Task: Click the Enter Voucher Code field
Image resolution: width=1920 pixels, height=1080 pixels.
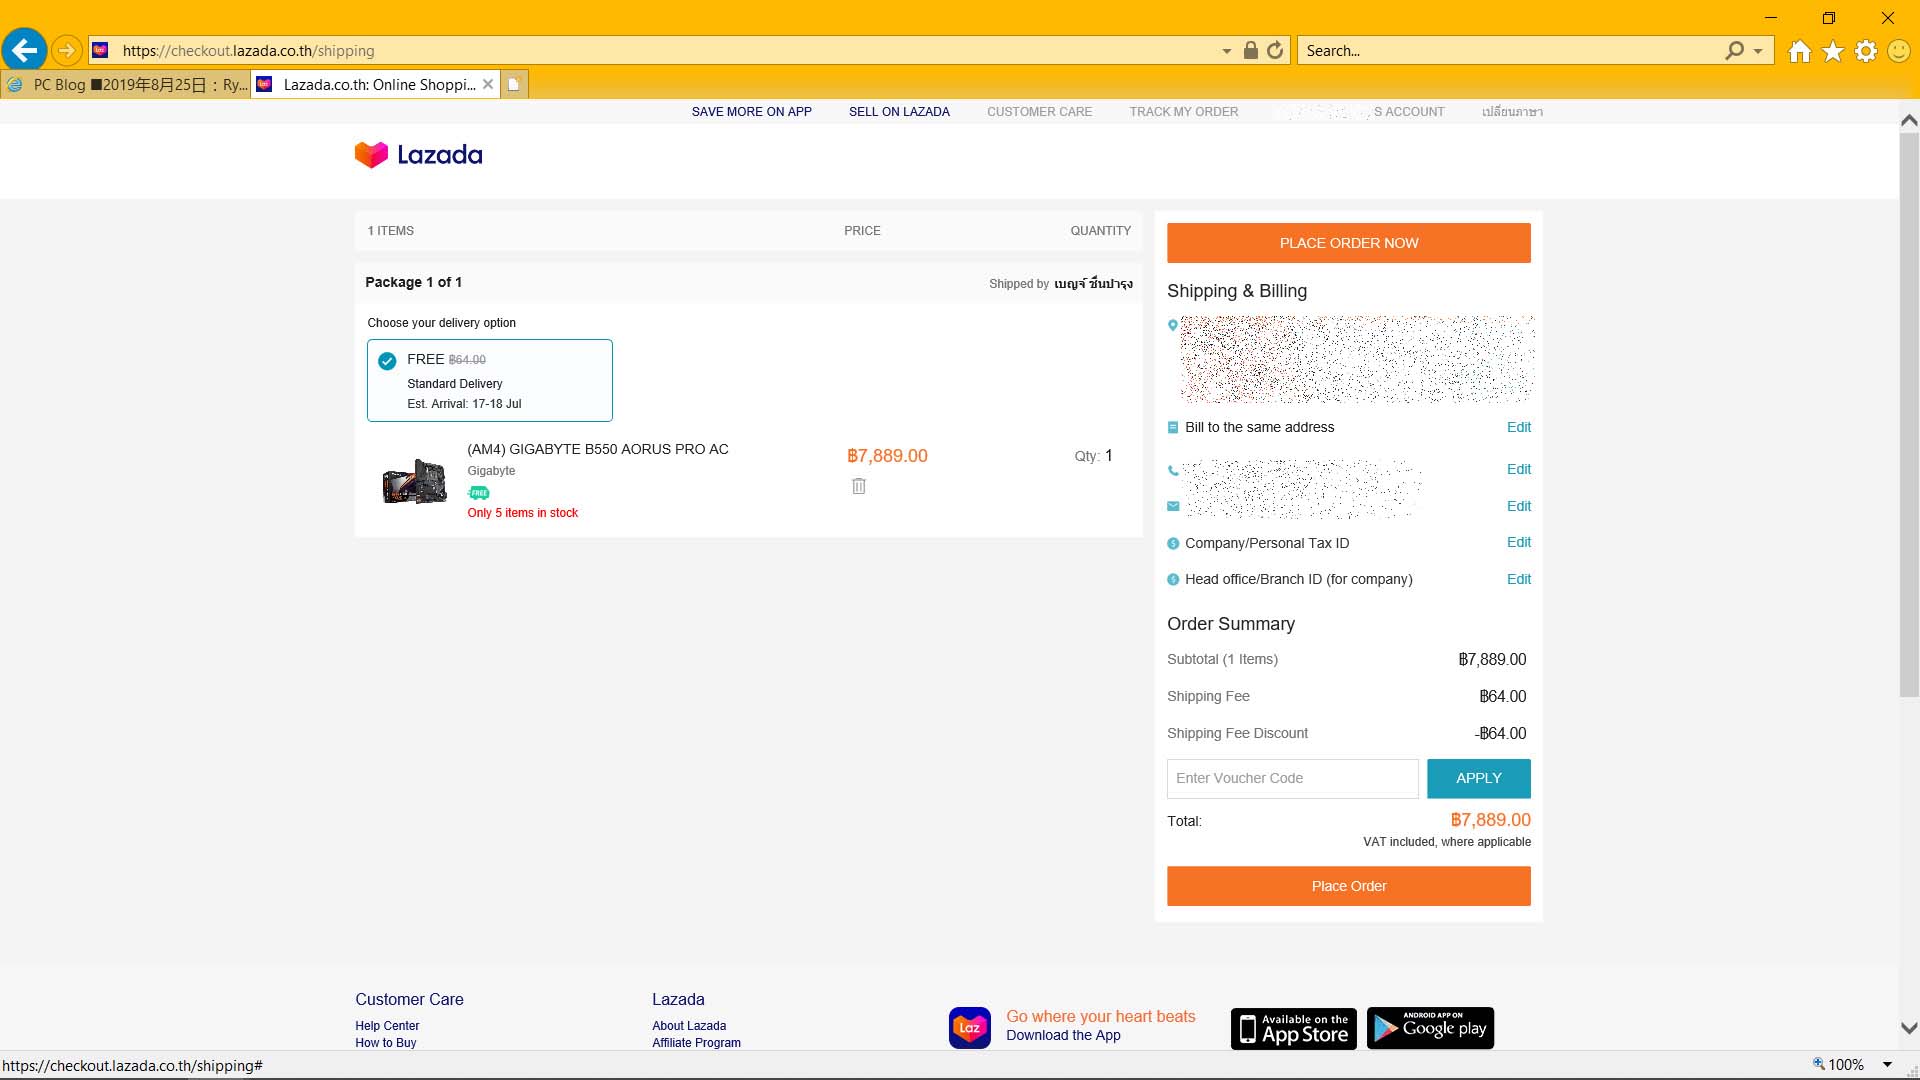Action: (1292, 778)
